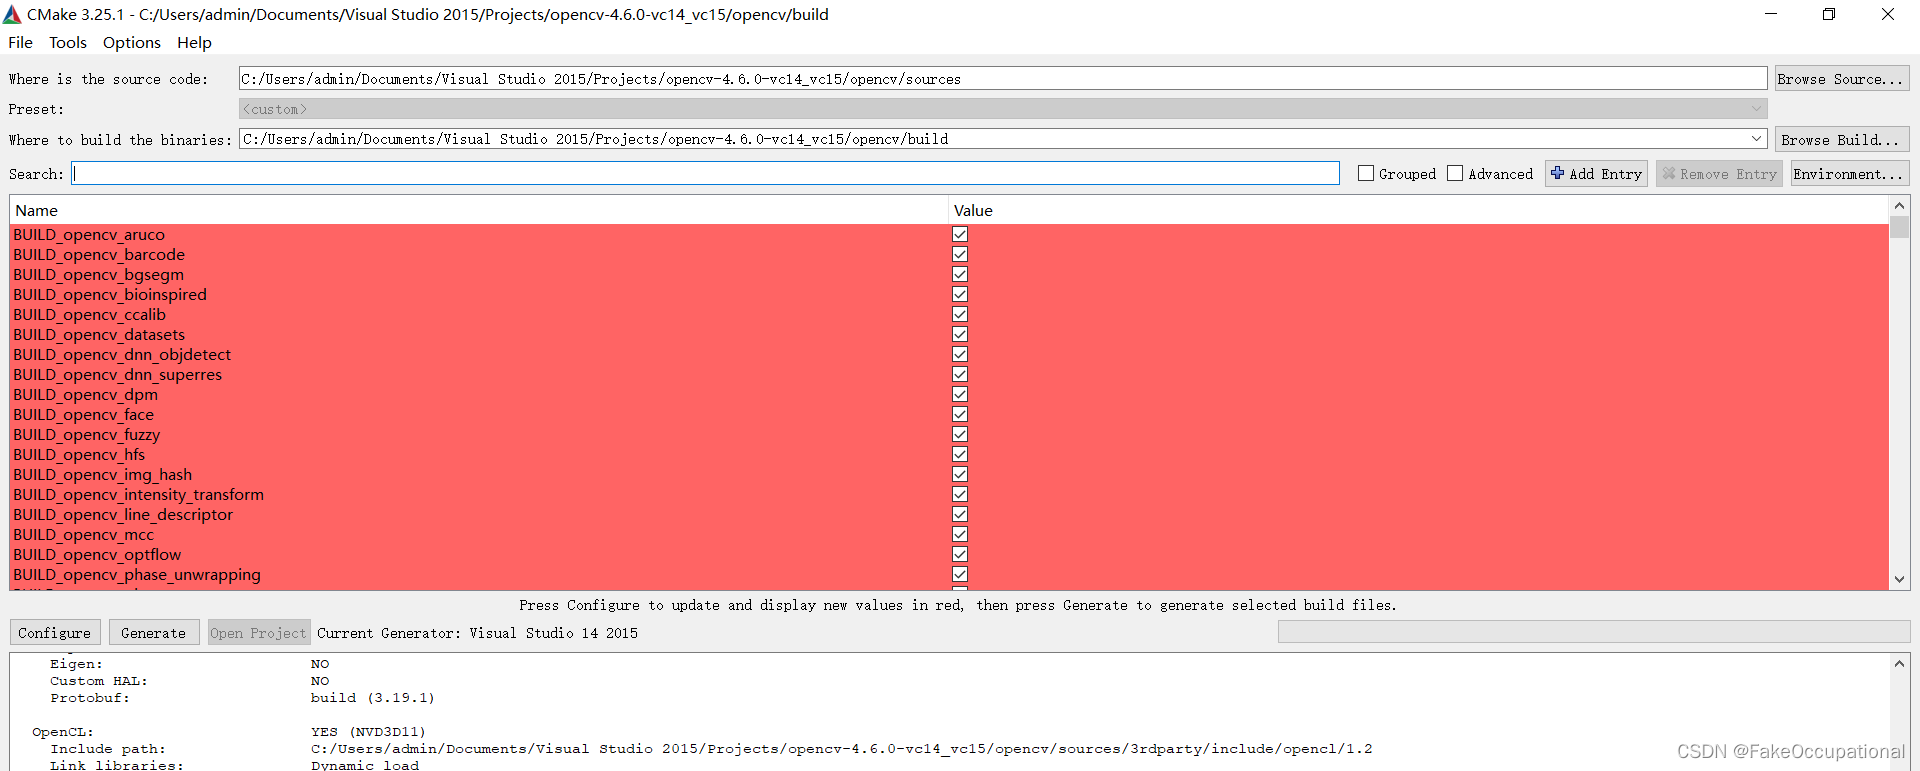Uncheck BUILD_opencv_dpm value checkbox
The height and width of the screenshot is (771, 1920).
[x=960, y=394]
